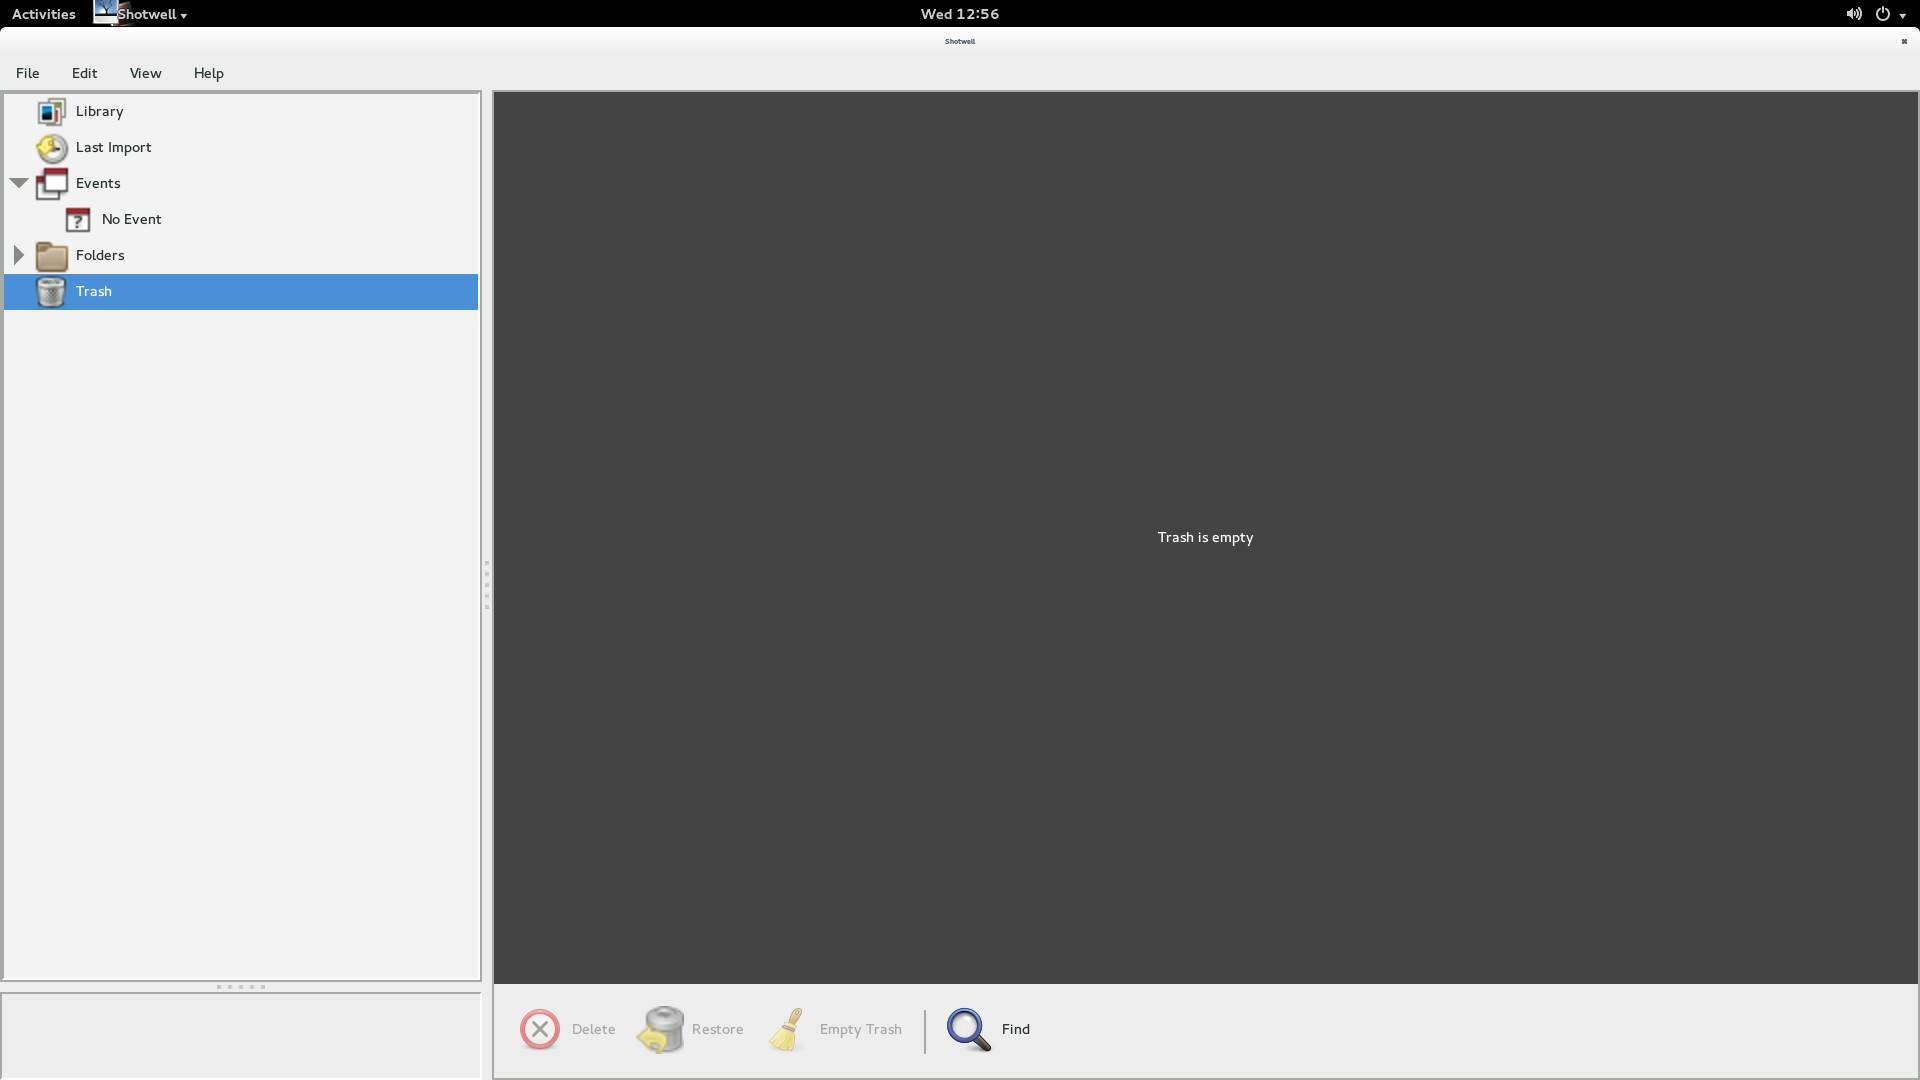Click the Folders folder icon
Viewport: 1920px width, 1080px height.
point(51,256)
